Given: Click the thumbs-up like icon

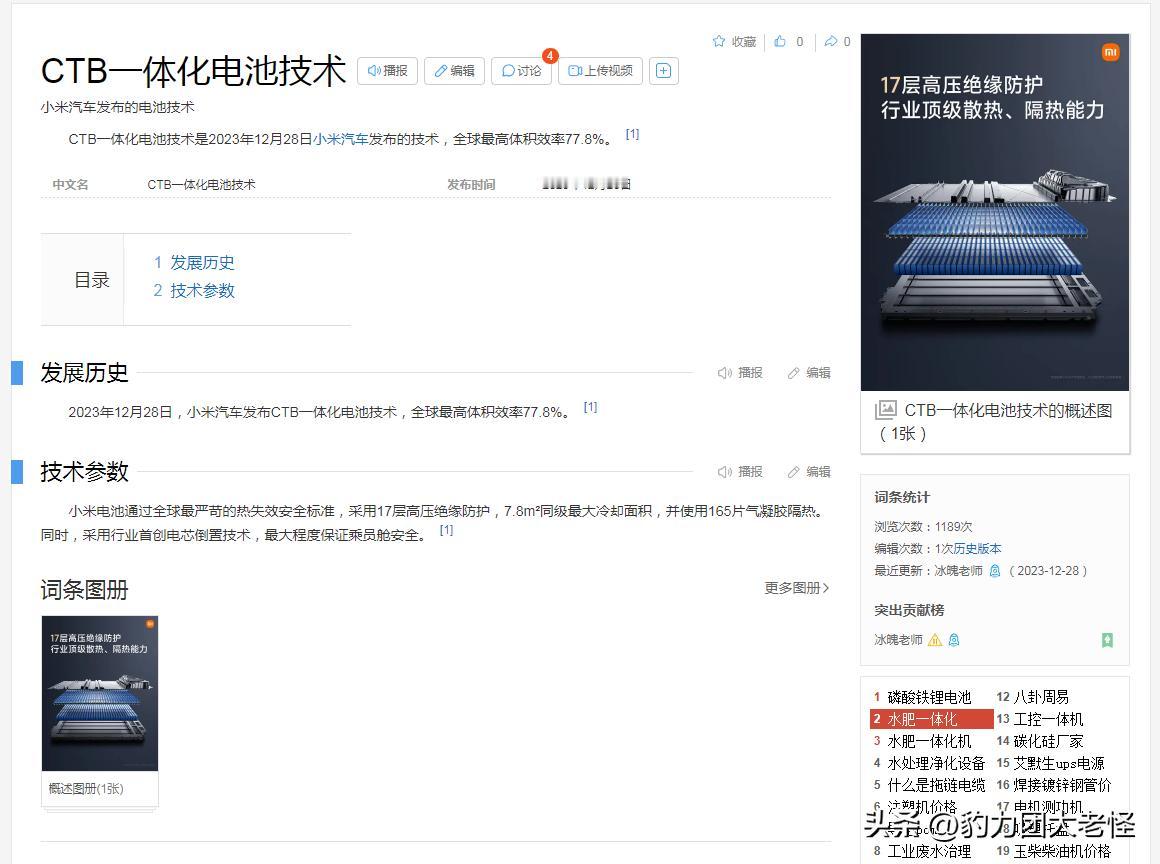Looking at the screenshot, I should [780, 41].
